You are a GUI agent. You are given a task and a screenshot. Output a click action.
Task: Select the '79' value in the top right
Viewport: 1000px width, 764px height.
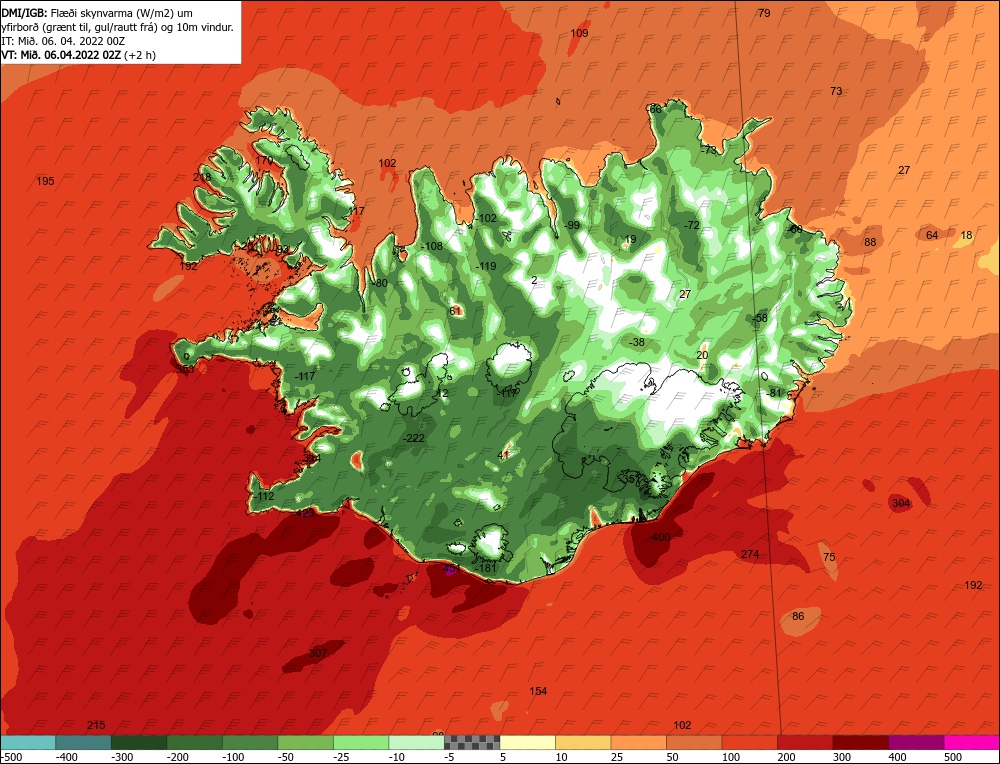(764, 13)
